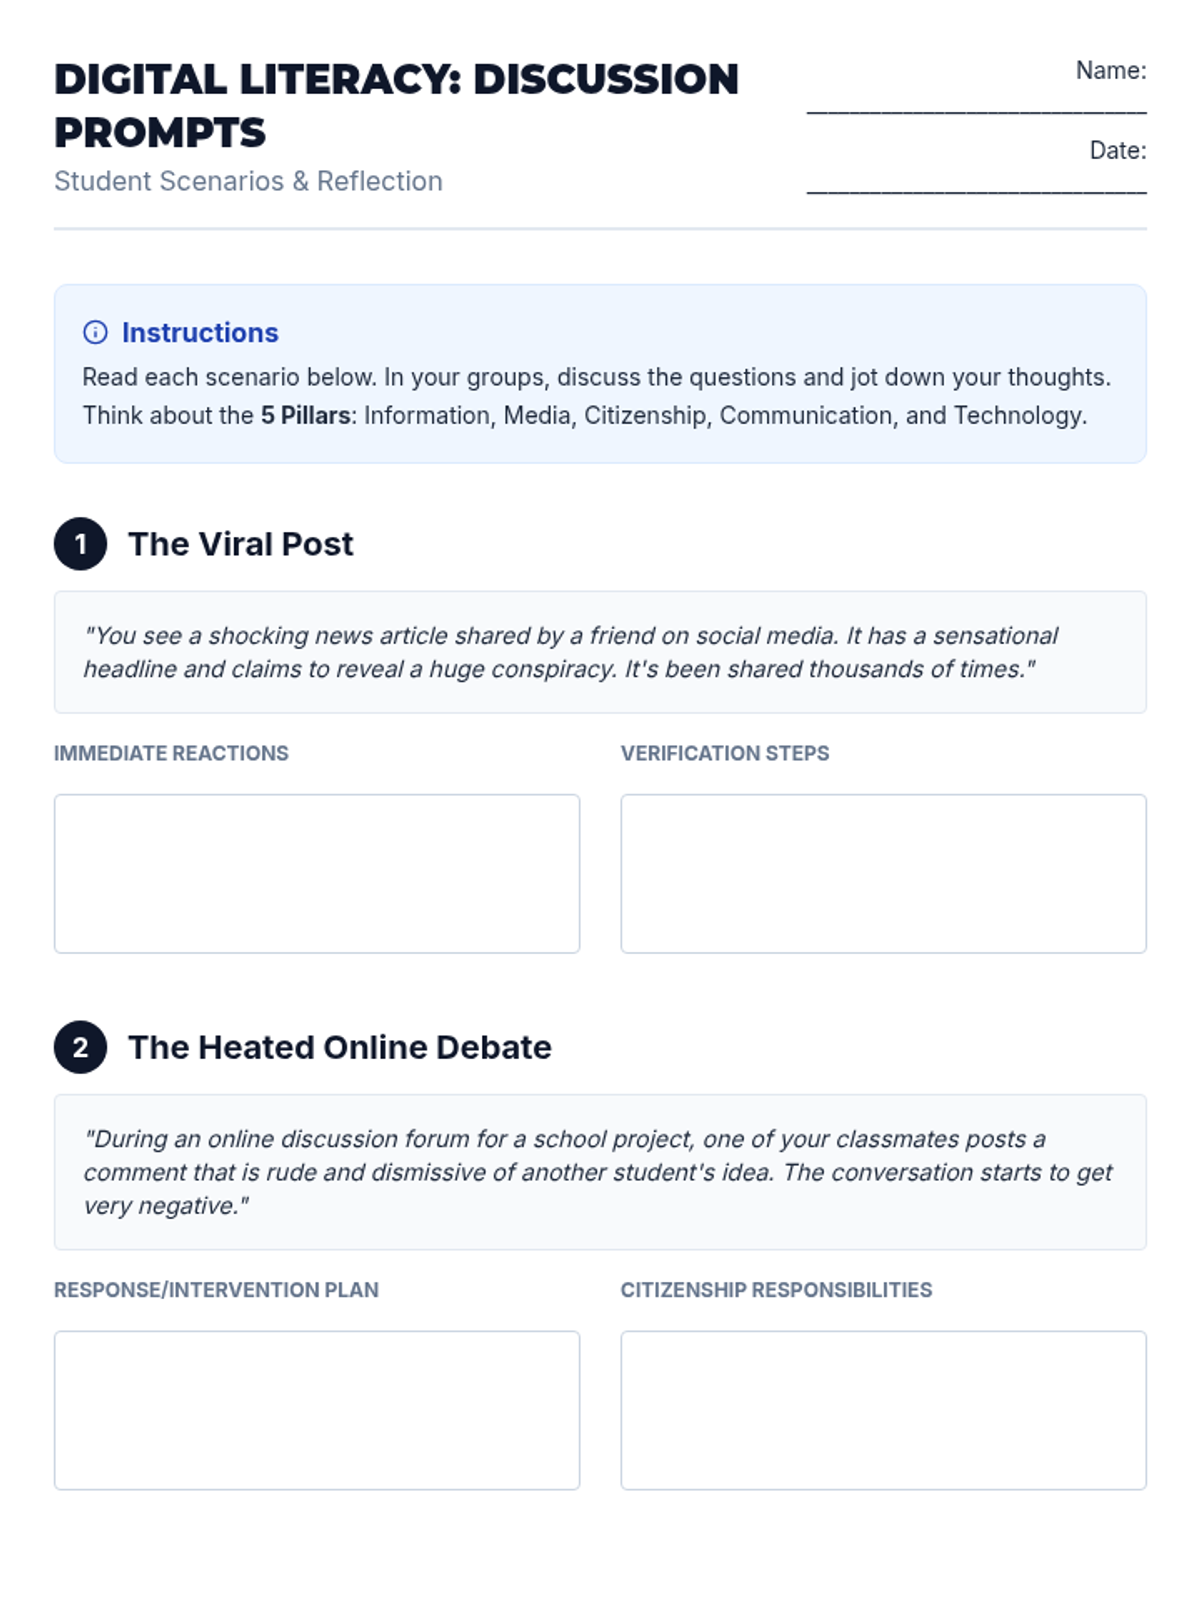Click the Student Scenarios & Reflection subtitle
This screenshot has height=1600, width=1200.
click(248, 181)
